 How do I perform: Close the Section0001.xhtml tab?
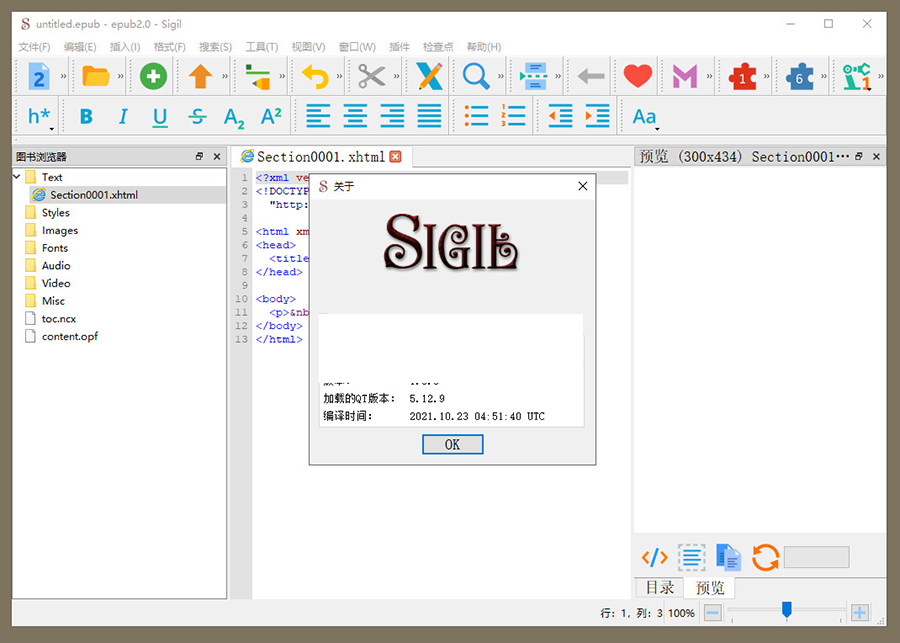point(395,157)
